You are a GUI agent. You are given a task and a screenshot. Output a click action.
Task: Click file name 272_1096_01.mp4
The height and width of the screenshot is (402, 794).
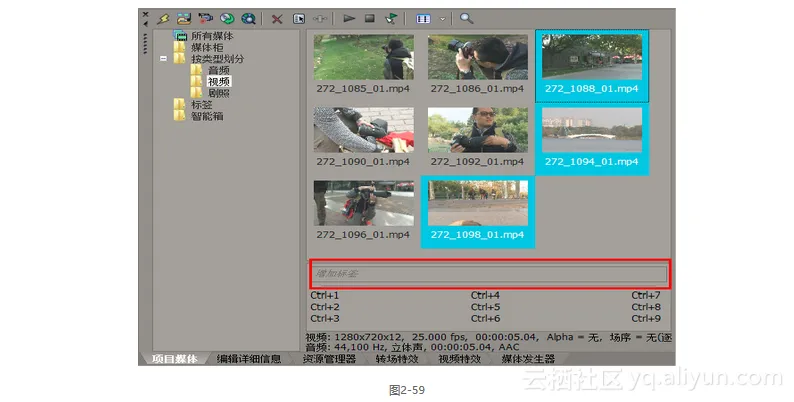[363, 234]
